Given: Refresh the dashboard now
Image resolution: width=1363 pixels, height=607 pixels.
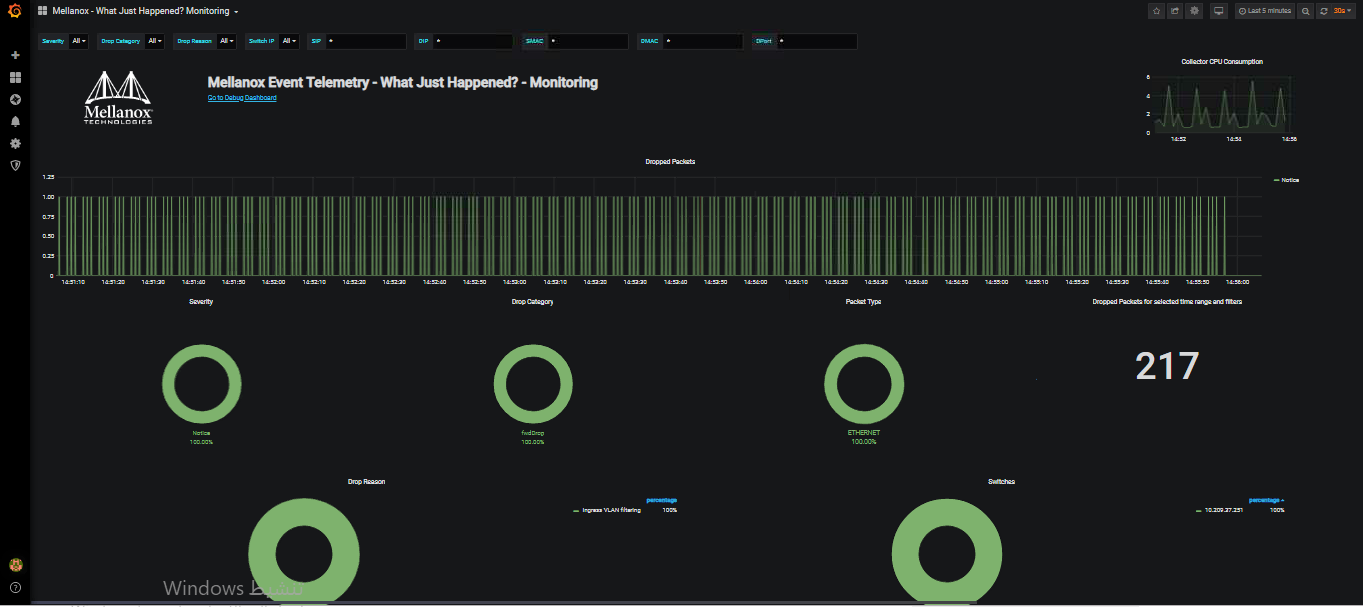Looking at the screenshot, I should [1324, 11].
